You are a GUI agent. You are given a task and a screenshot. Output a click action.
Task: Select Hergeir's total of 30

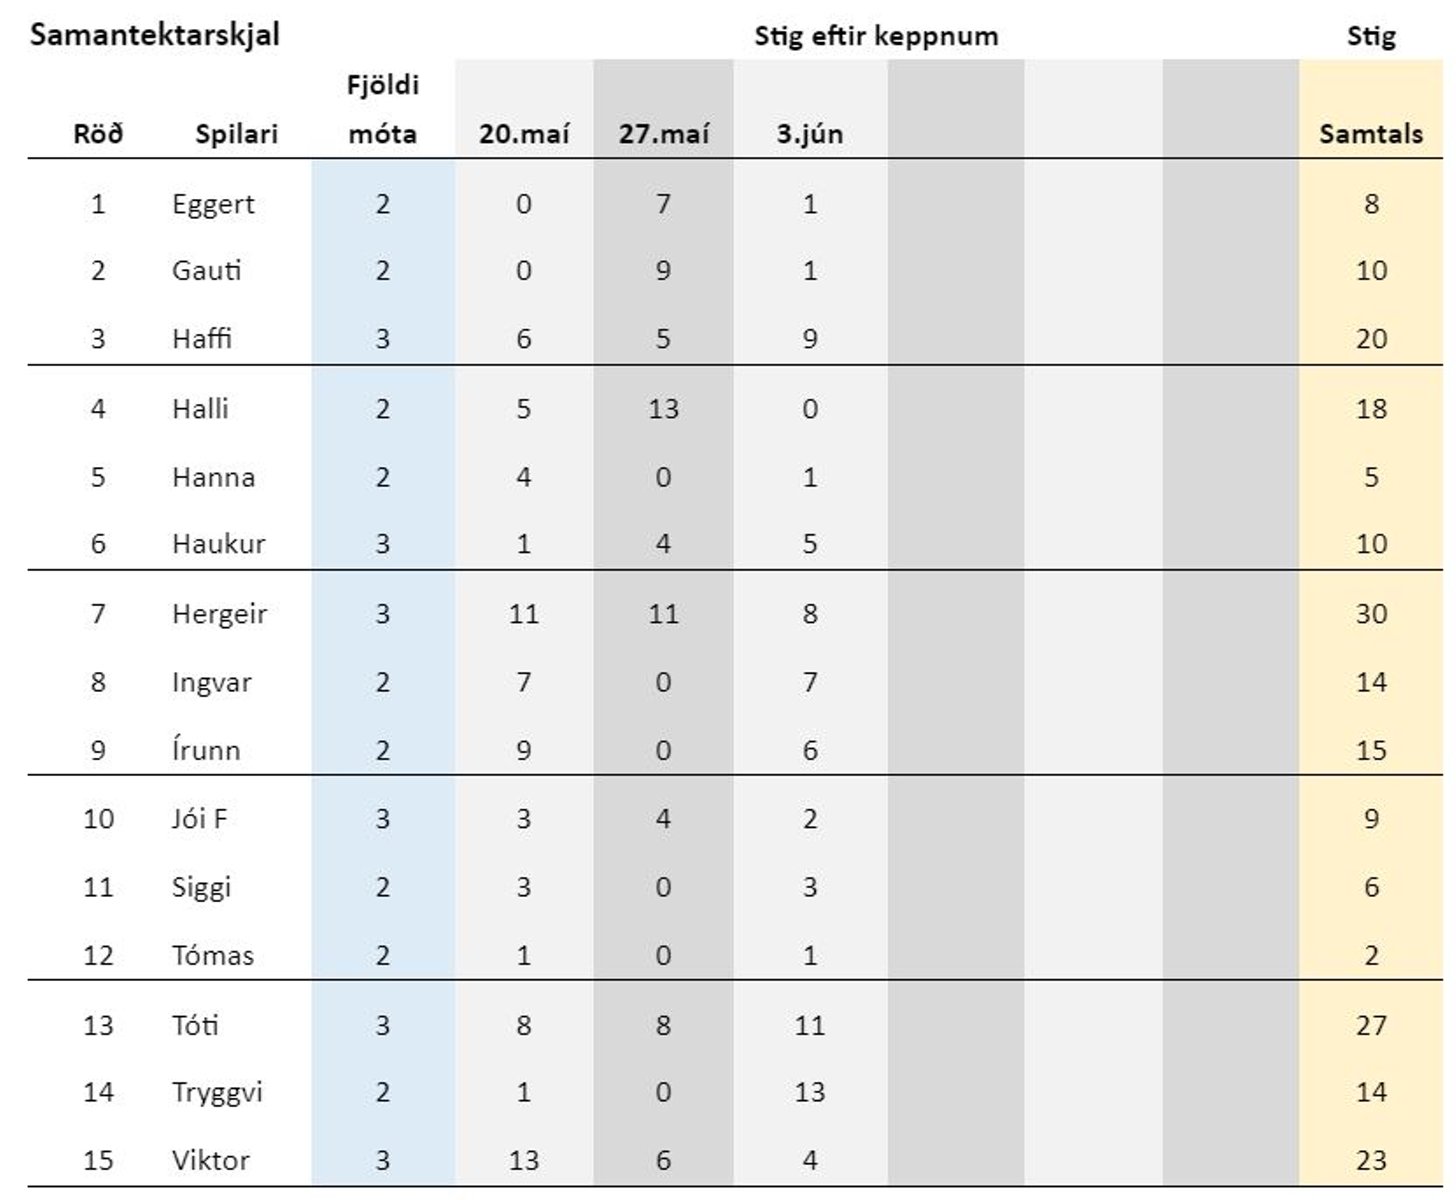tap(1371, 613)
